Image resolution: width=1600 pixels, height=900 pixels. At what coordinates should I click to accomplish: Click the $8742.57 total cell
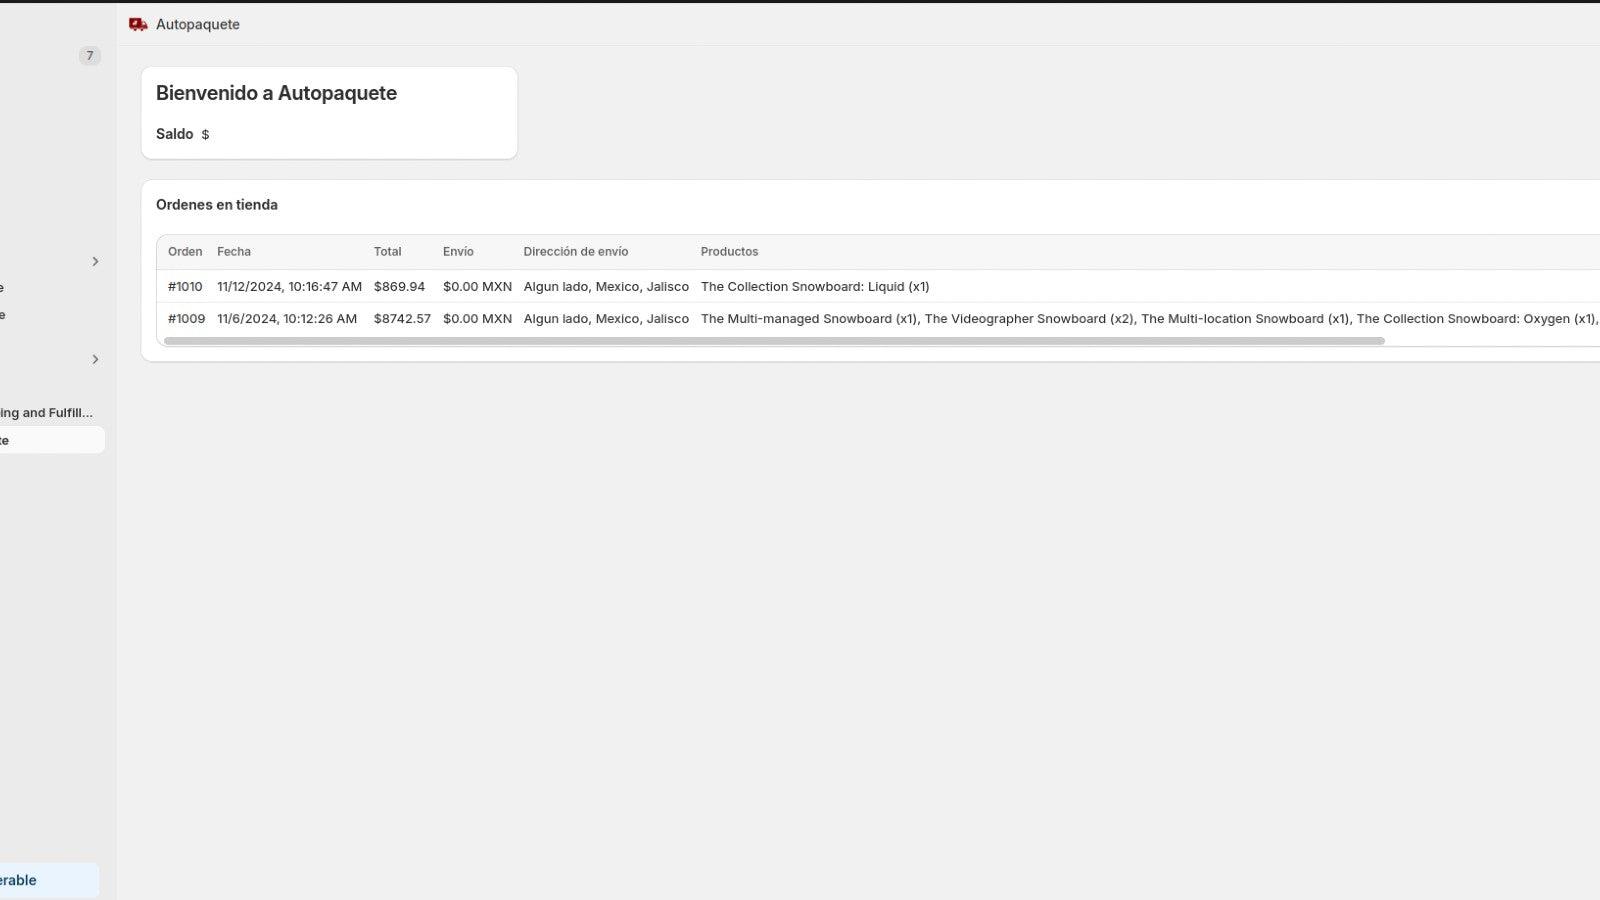pyautogui.click(x=402, y=319)
